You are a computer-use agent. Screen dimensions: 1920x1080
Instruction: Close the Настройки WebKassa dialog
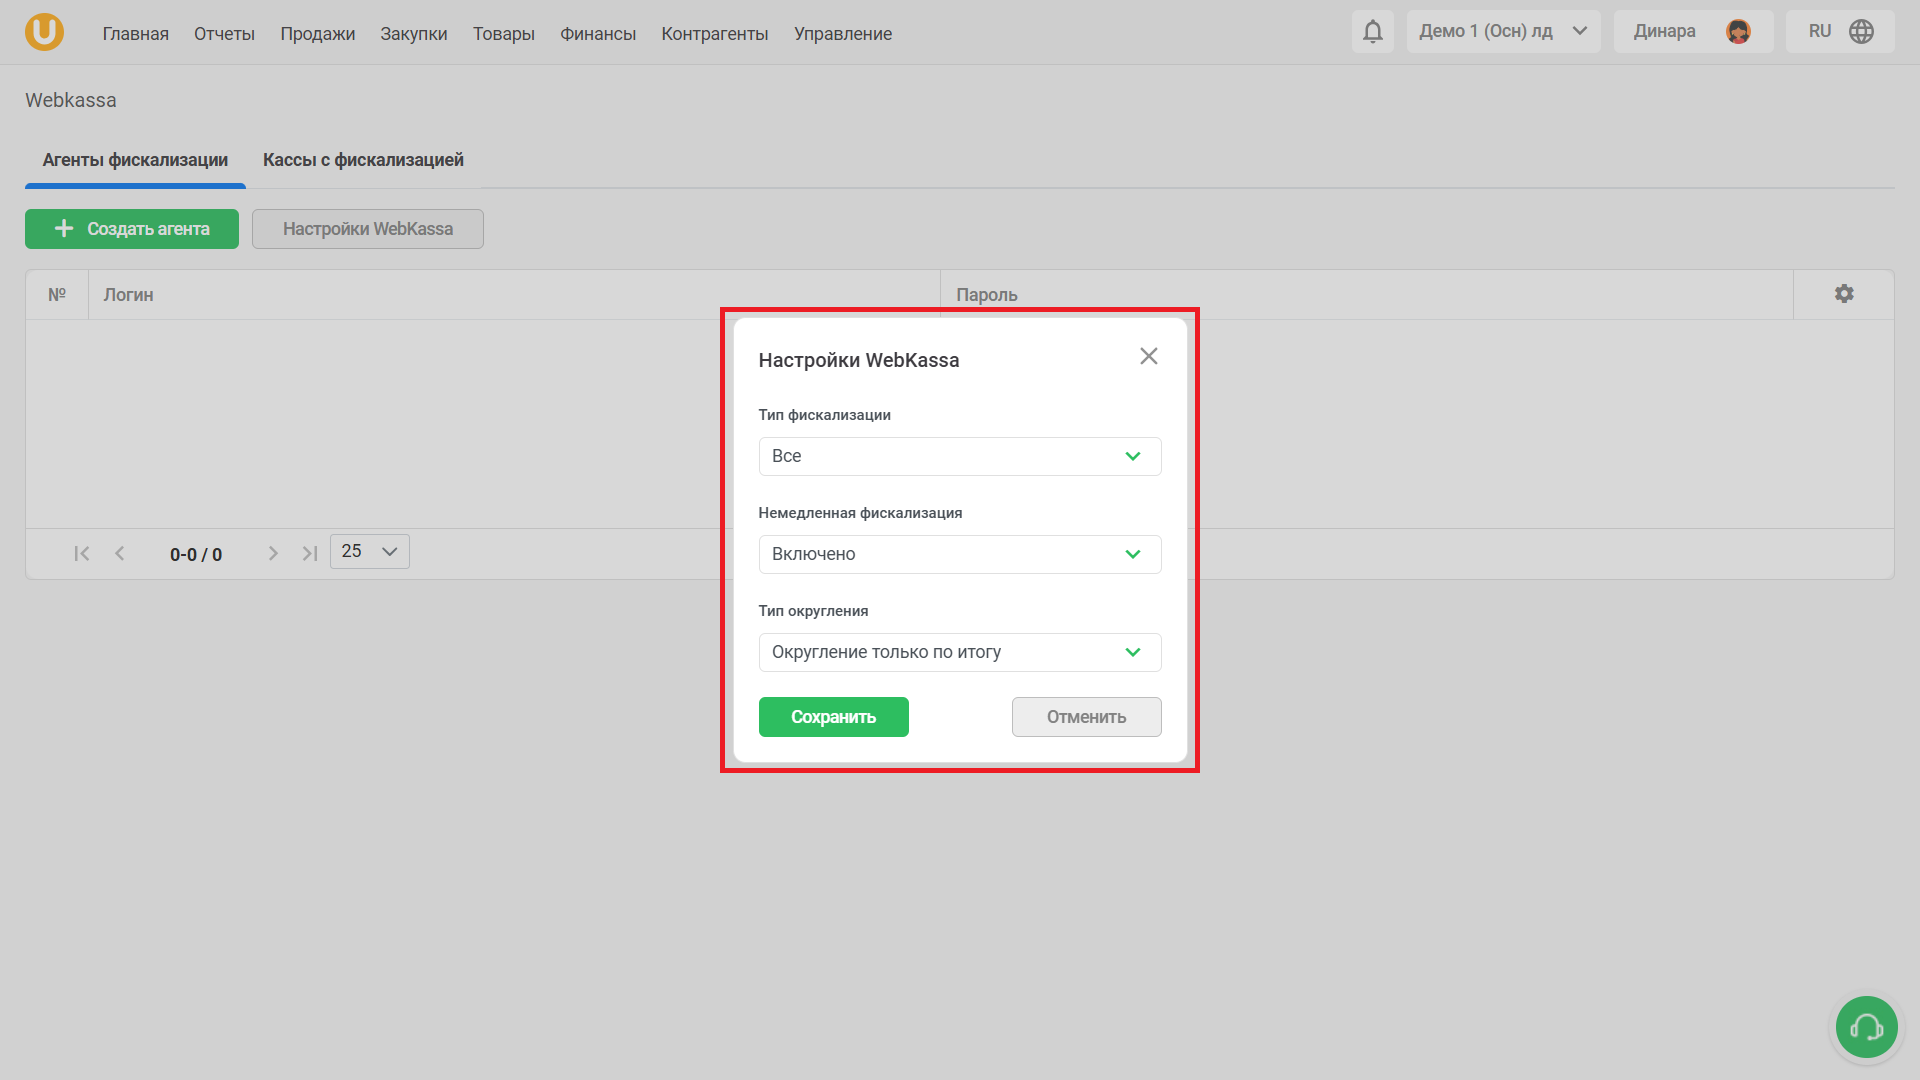coord(1148,357)
